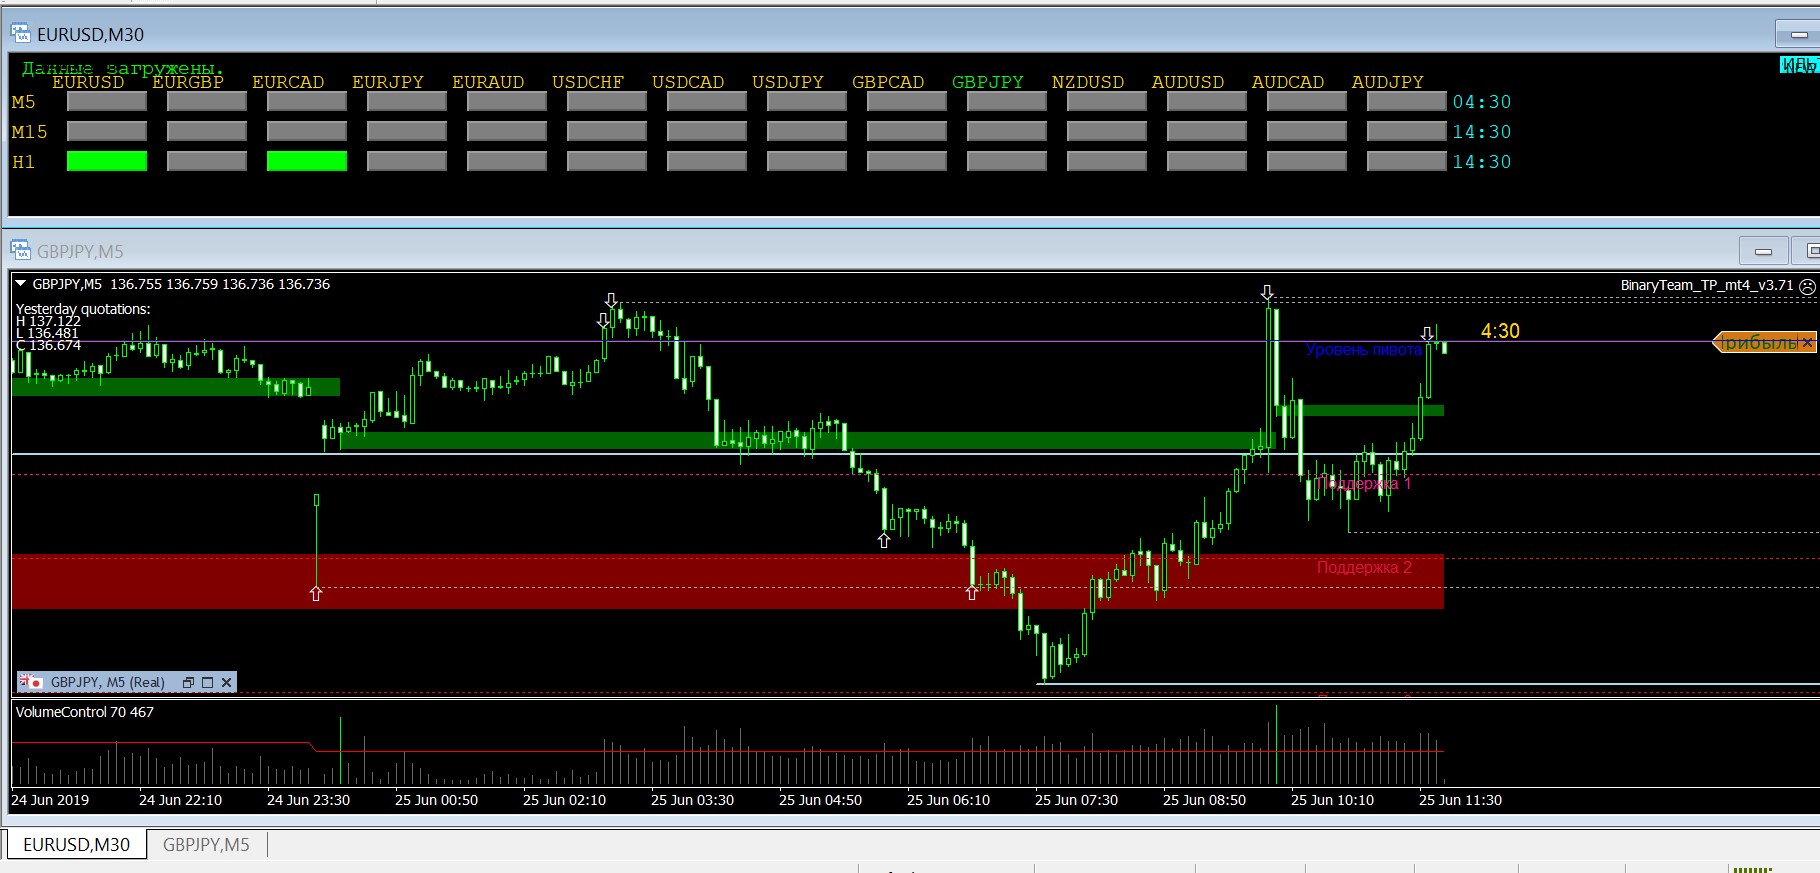1820x873 pixels.
Task: Click the sad-face expert advisor icon
Action: 1807,286
